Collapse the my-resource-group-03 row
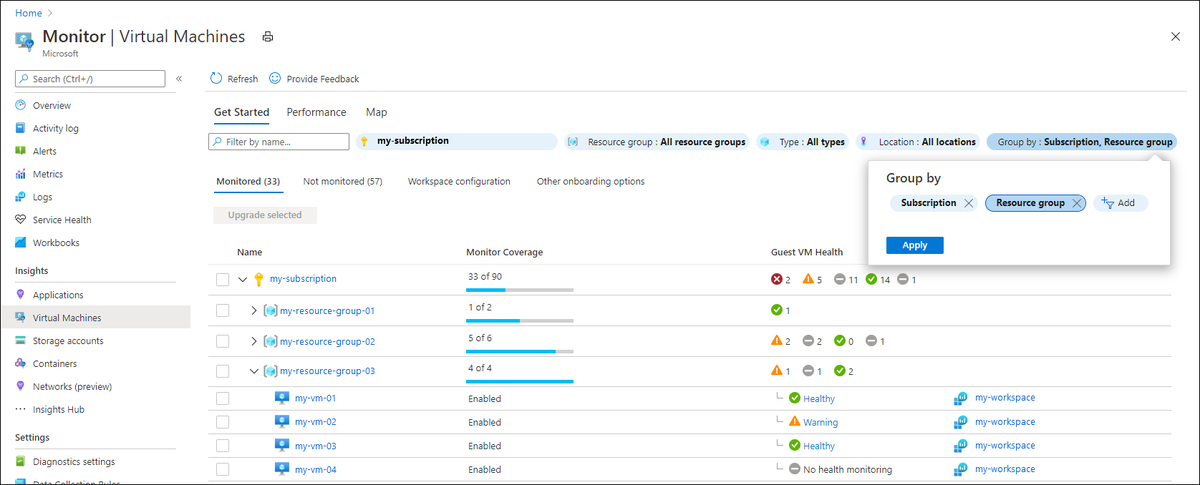 [254, 372]
